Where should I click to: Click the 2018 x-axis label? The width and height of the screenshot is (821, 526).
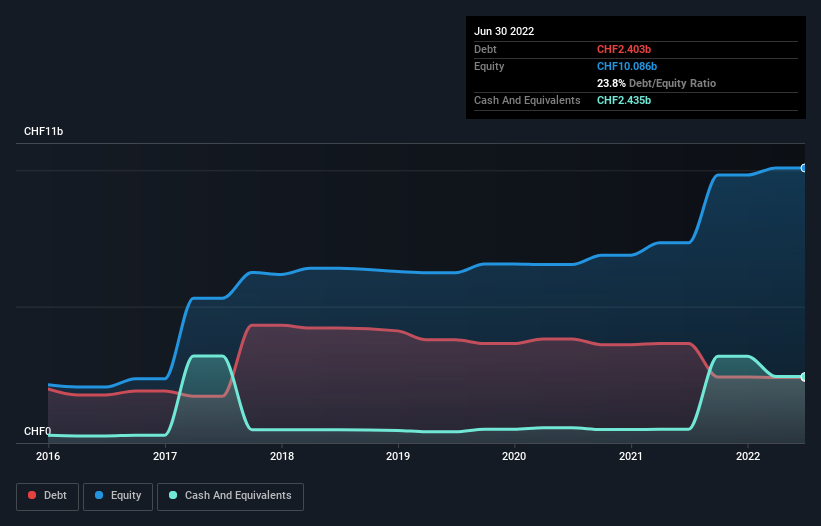(282, 456)
